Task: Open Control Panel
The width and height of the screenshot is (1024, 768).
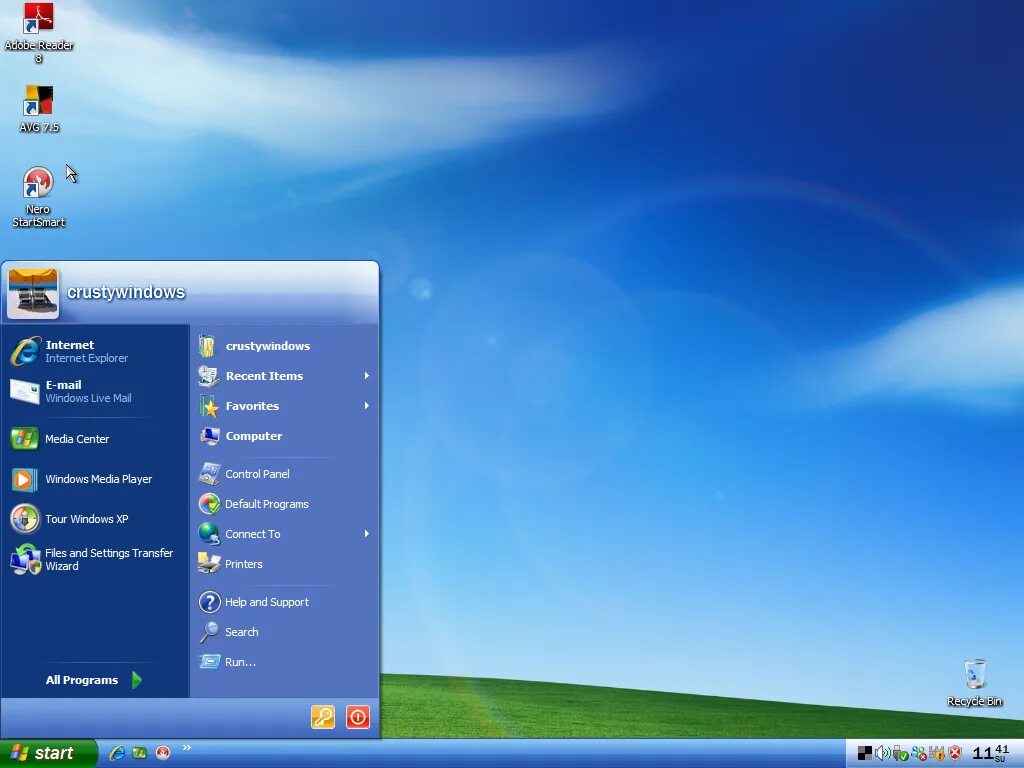Action: [285, 474]
